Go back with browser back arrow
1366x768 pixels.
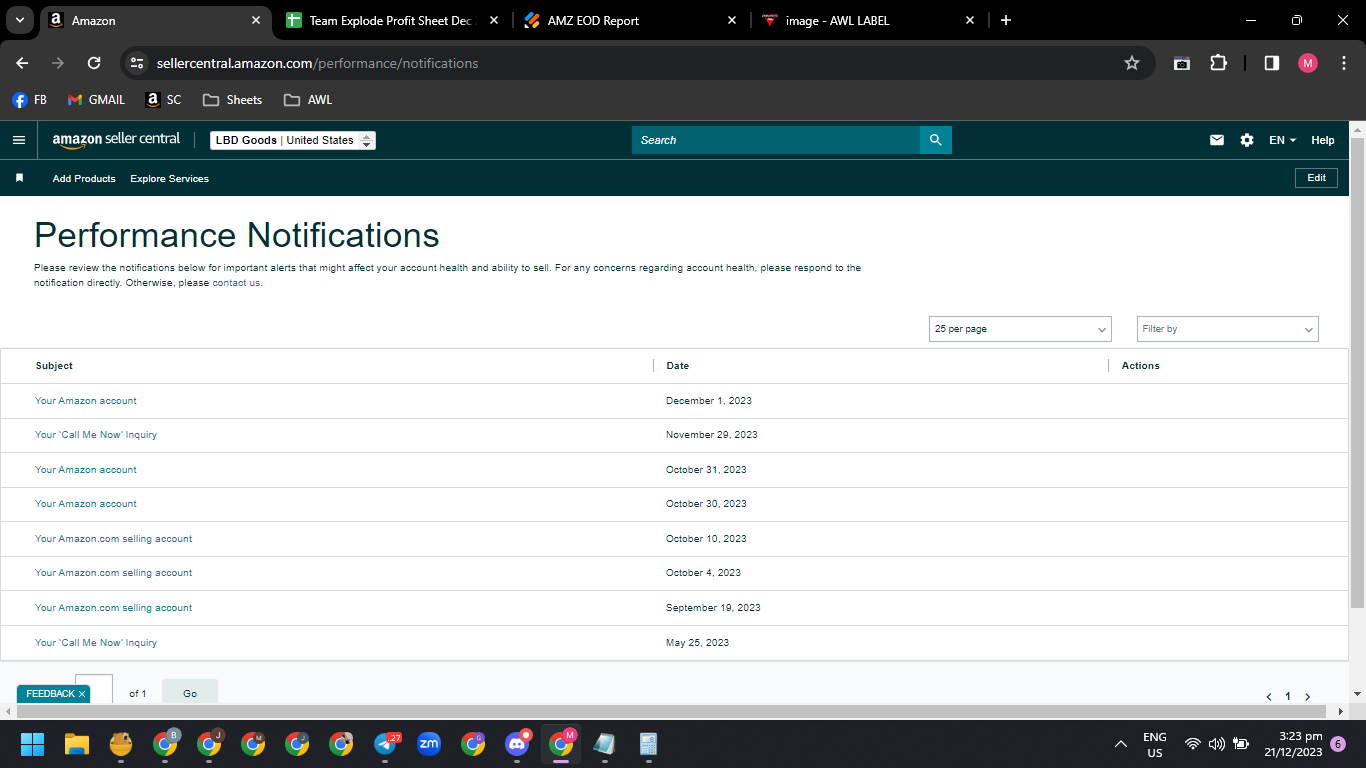coord(22,63)
